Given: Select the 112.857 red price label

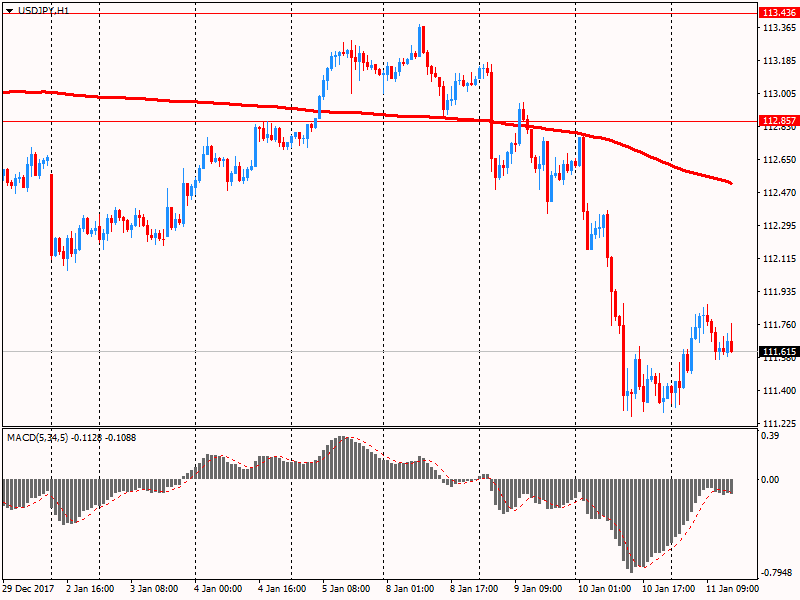Looking at the screenshot, I should pos(779,121).
